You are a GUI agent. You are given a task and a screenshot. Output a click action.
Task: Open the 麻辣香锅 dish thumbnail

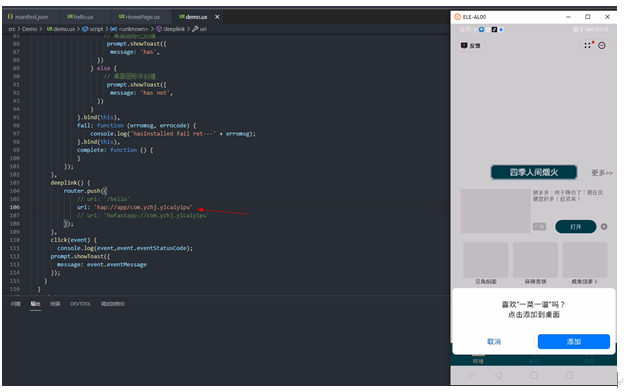coord(535,259)
